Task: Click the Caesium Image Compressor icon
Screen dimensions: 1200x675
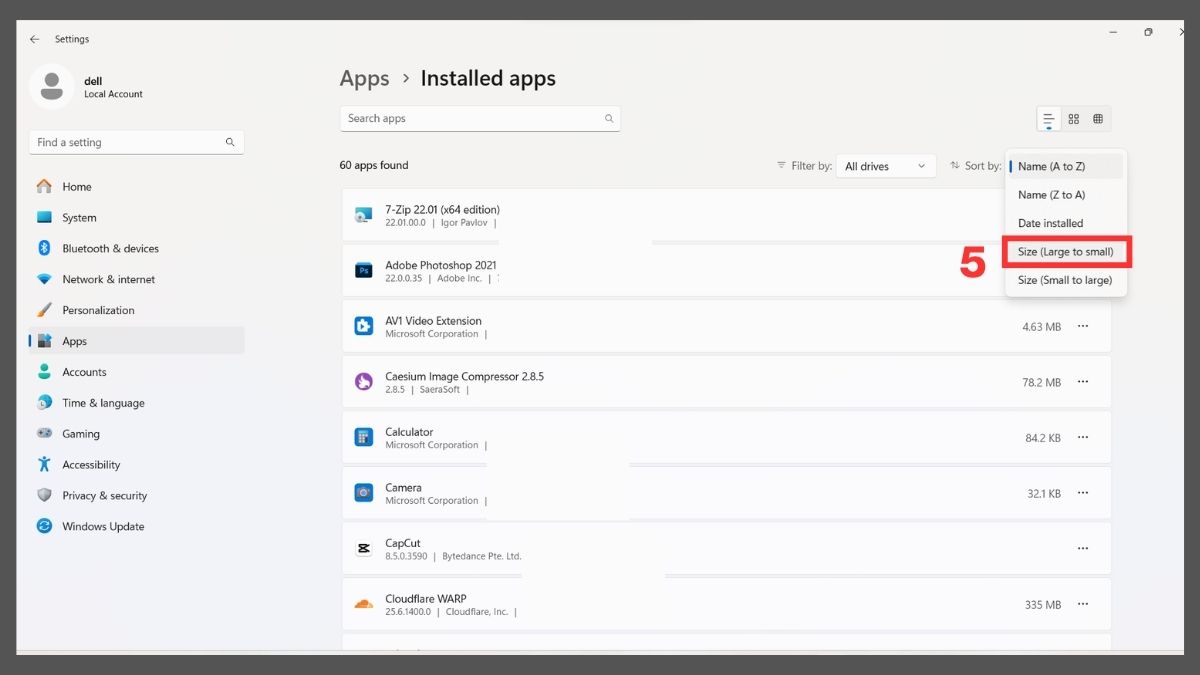Action: click(364, 382)
